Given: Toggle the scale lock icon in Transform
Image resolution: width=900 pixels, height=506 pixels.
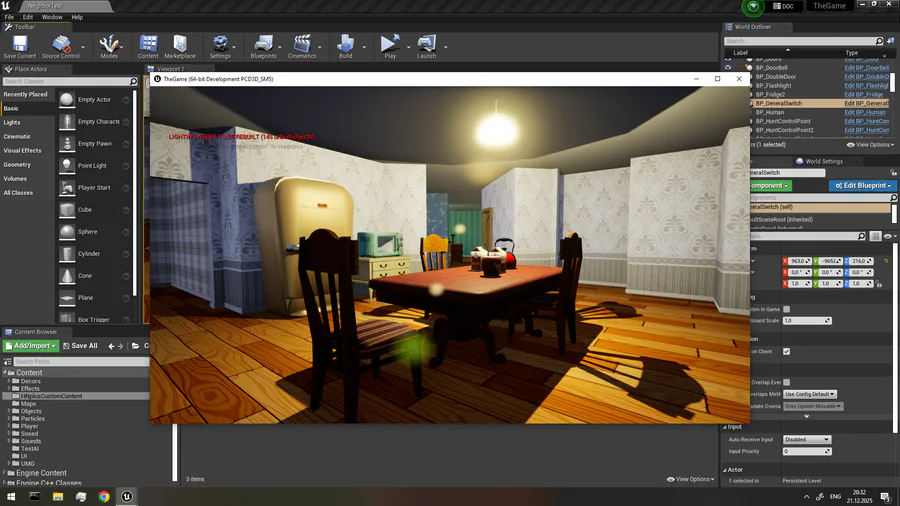Looking at the screenshot, I should coord(879,283).
